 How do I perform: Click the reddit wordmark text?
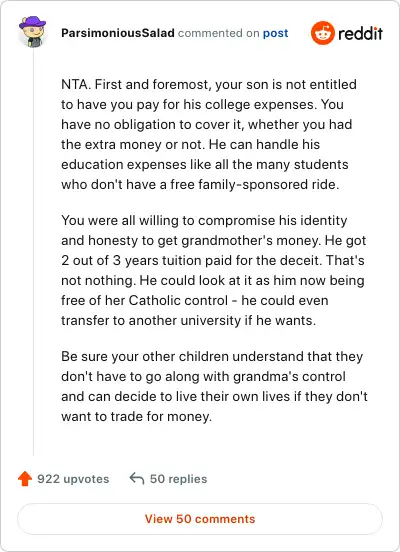pos(360,33)
